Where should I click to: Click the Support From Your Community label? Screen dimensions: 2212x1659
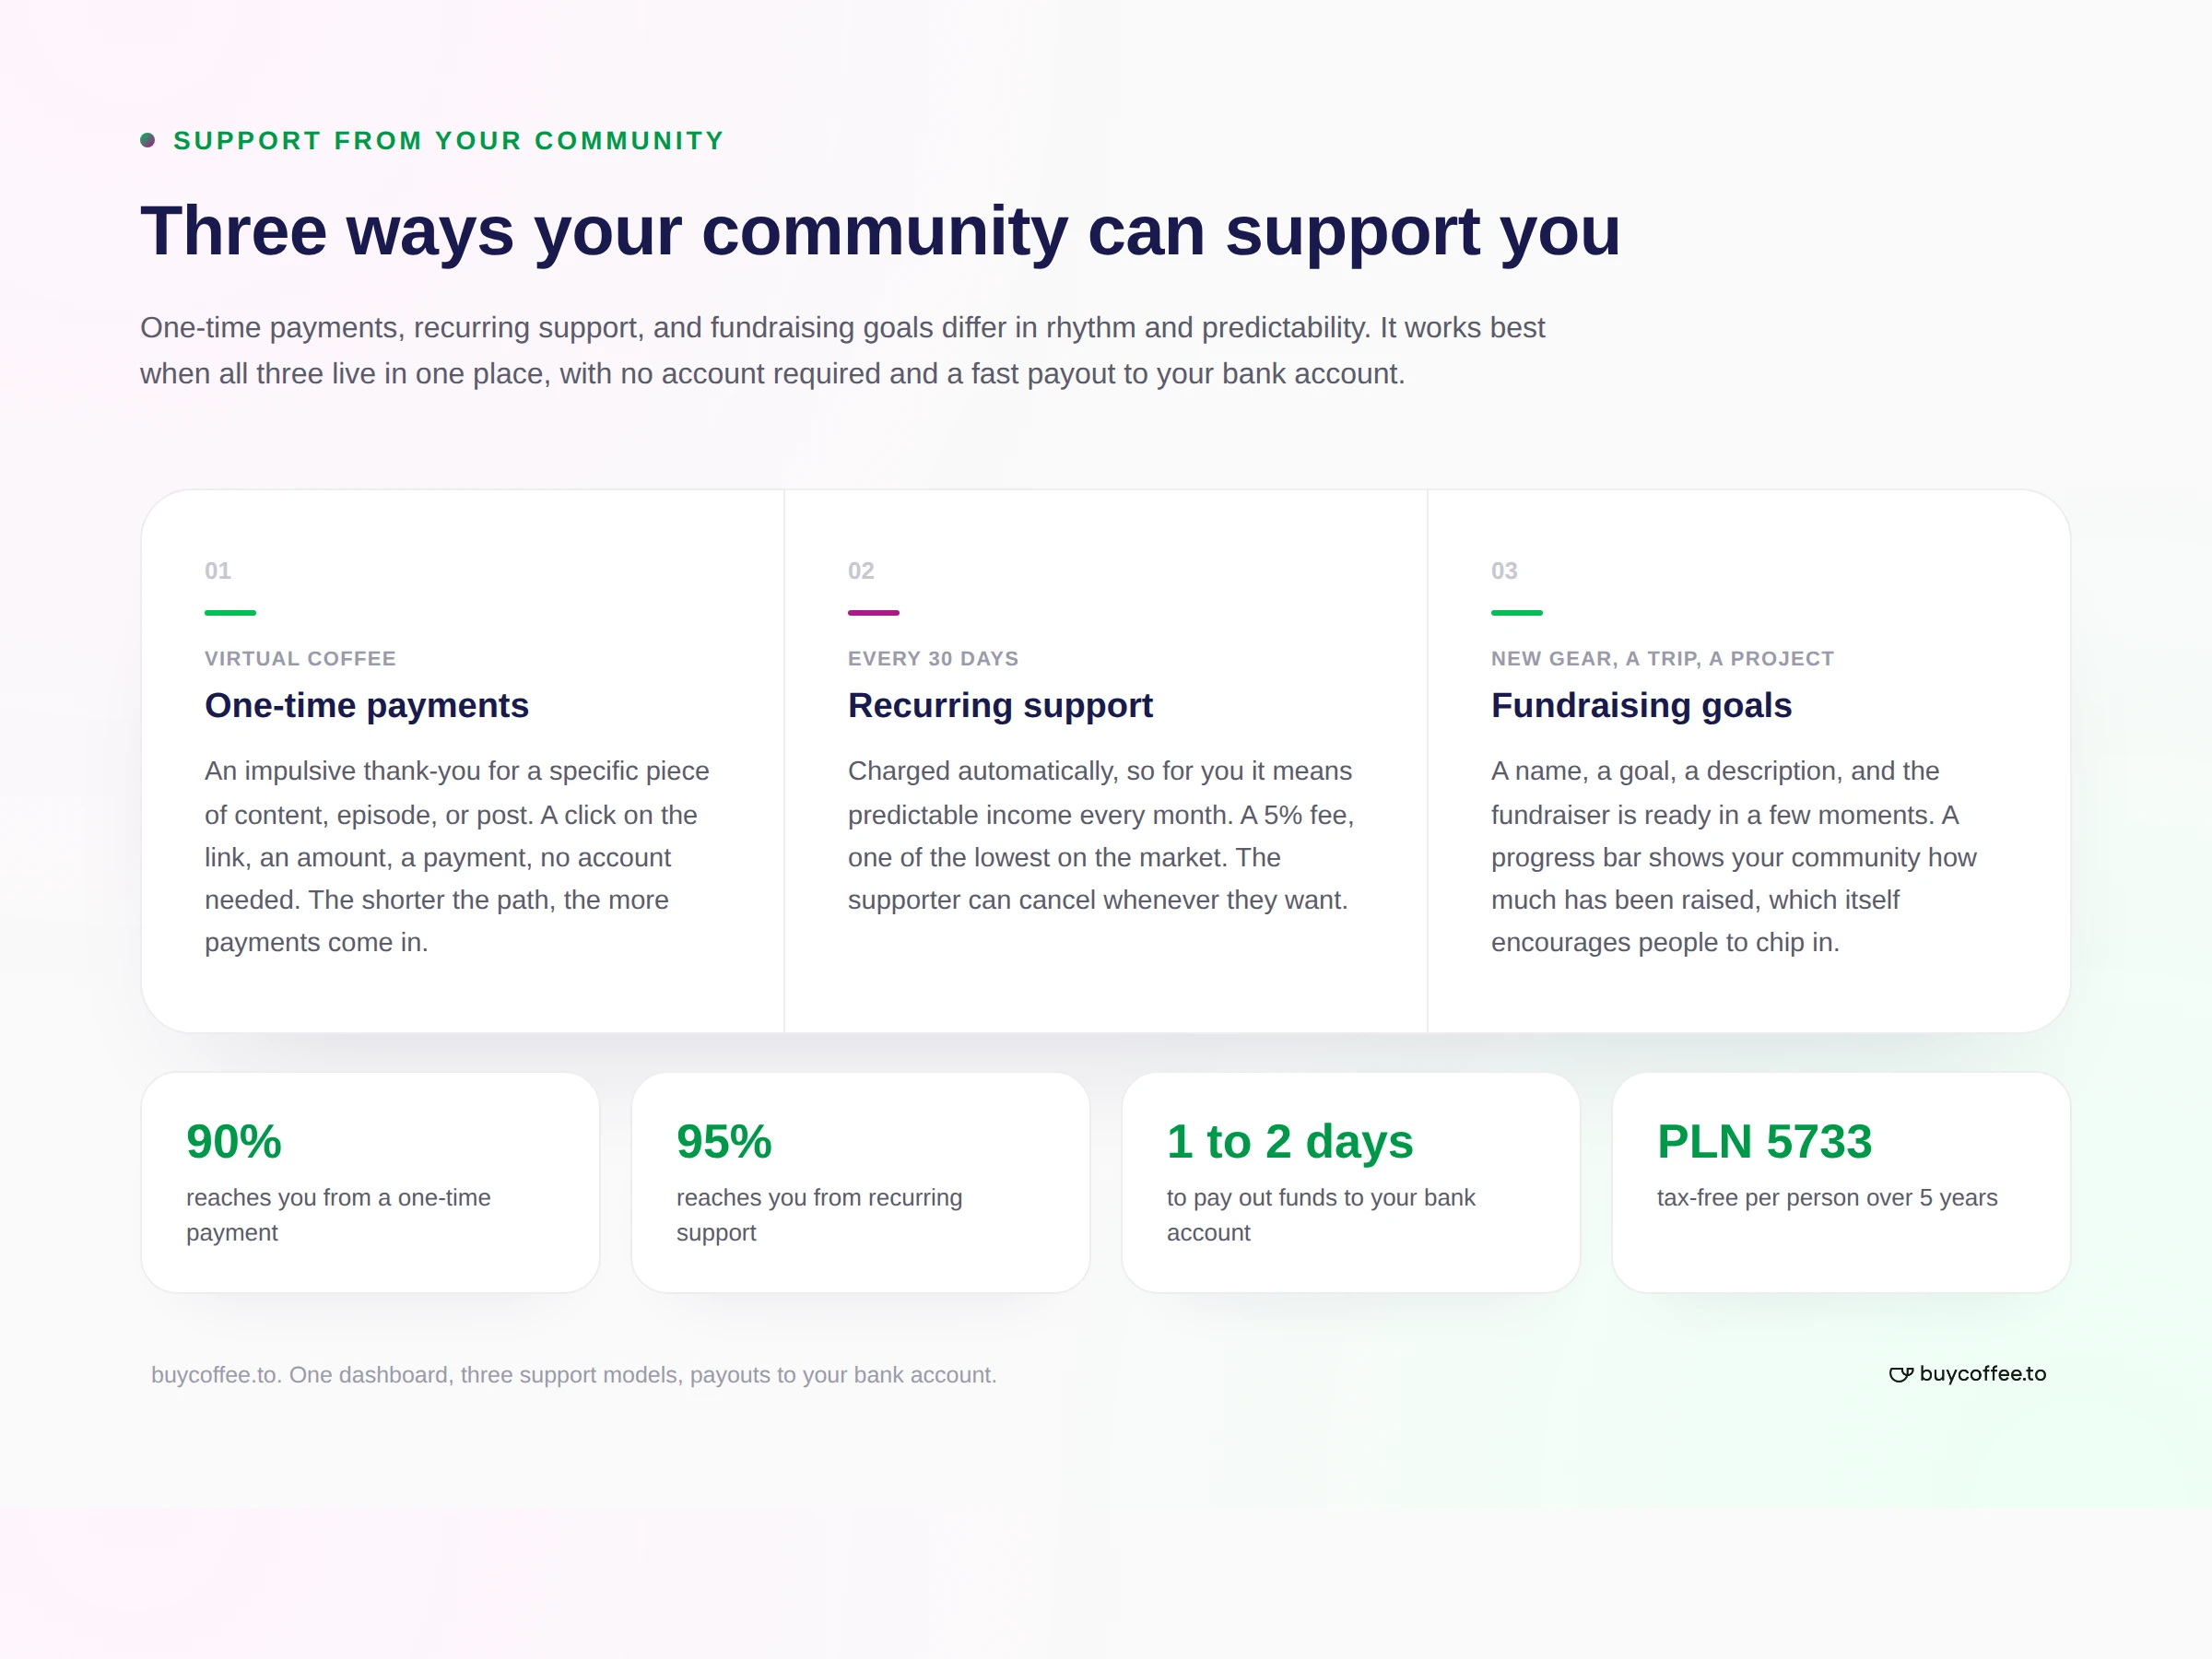click(448, 140)
